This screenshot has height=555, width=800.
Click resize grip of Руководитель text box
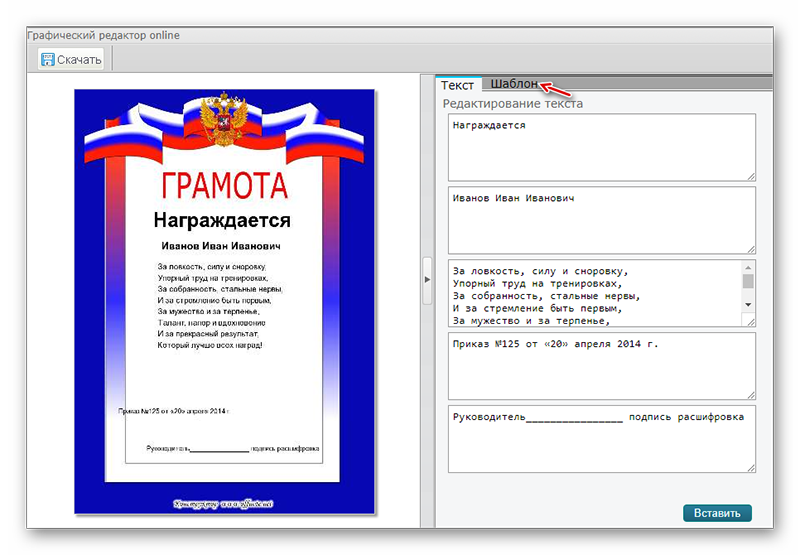coord(750,466)
